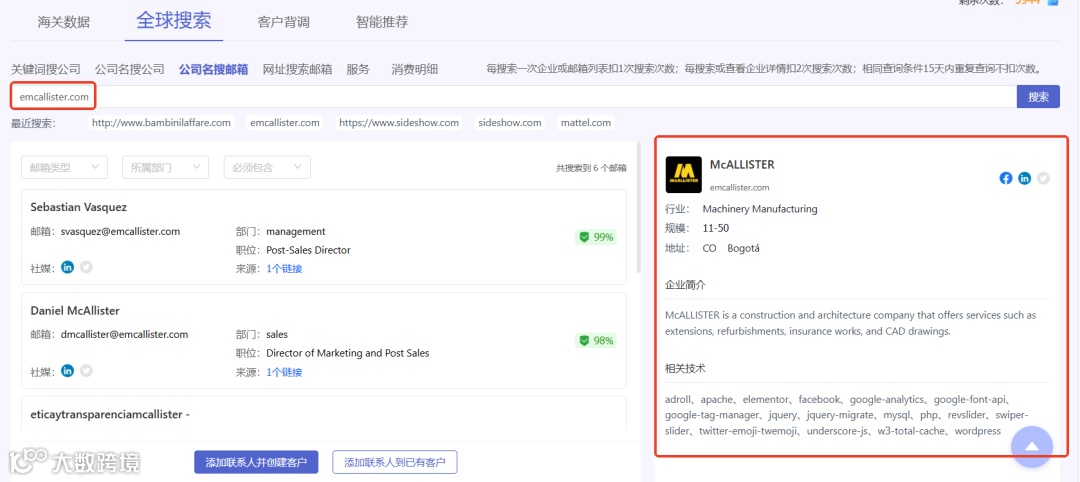Click the name Daniel McAllister
The height and width of the screenshot is (482, 1080).
pos(75,311)
